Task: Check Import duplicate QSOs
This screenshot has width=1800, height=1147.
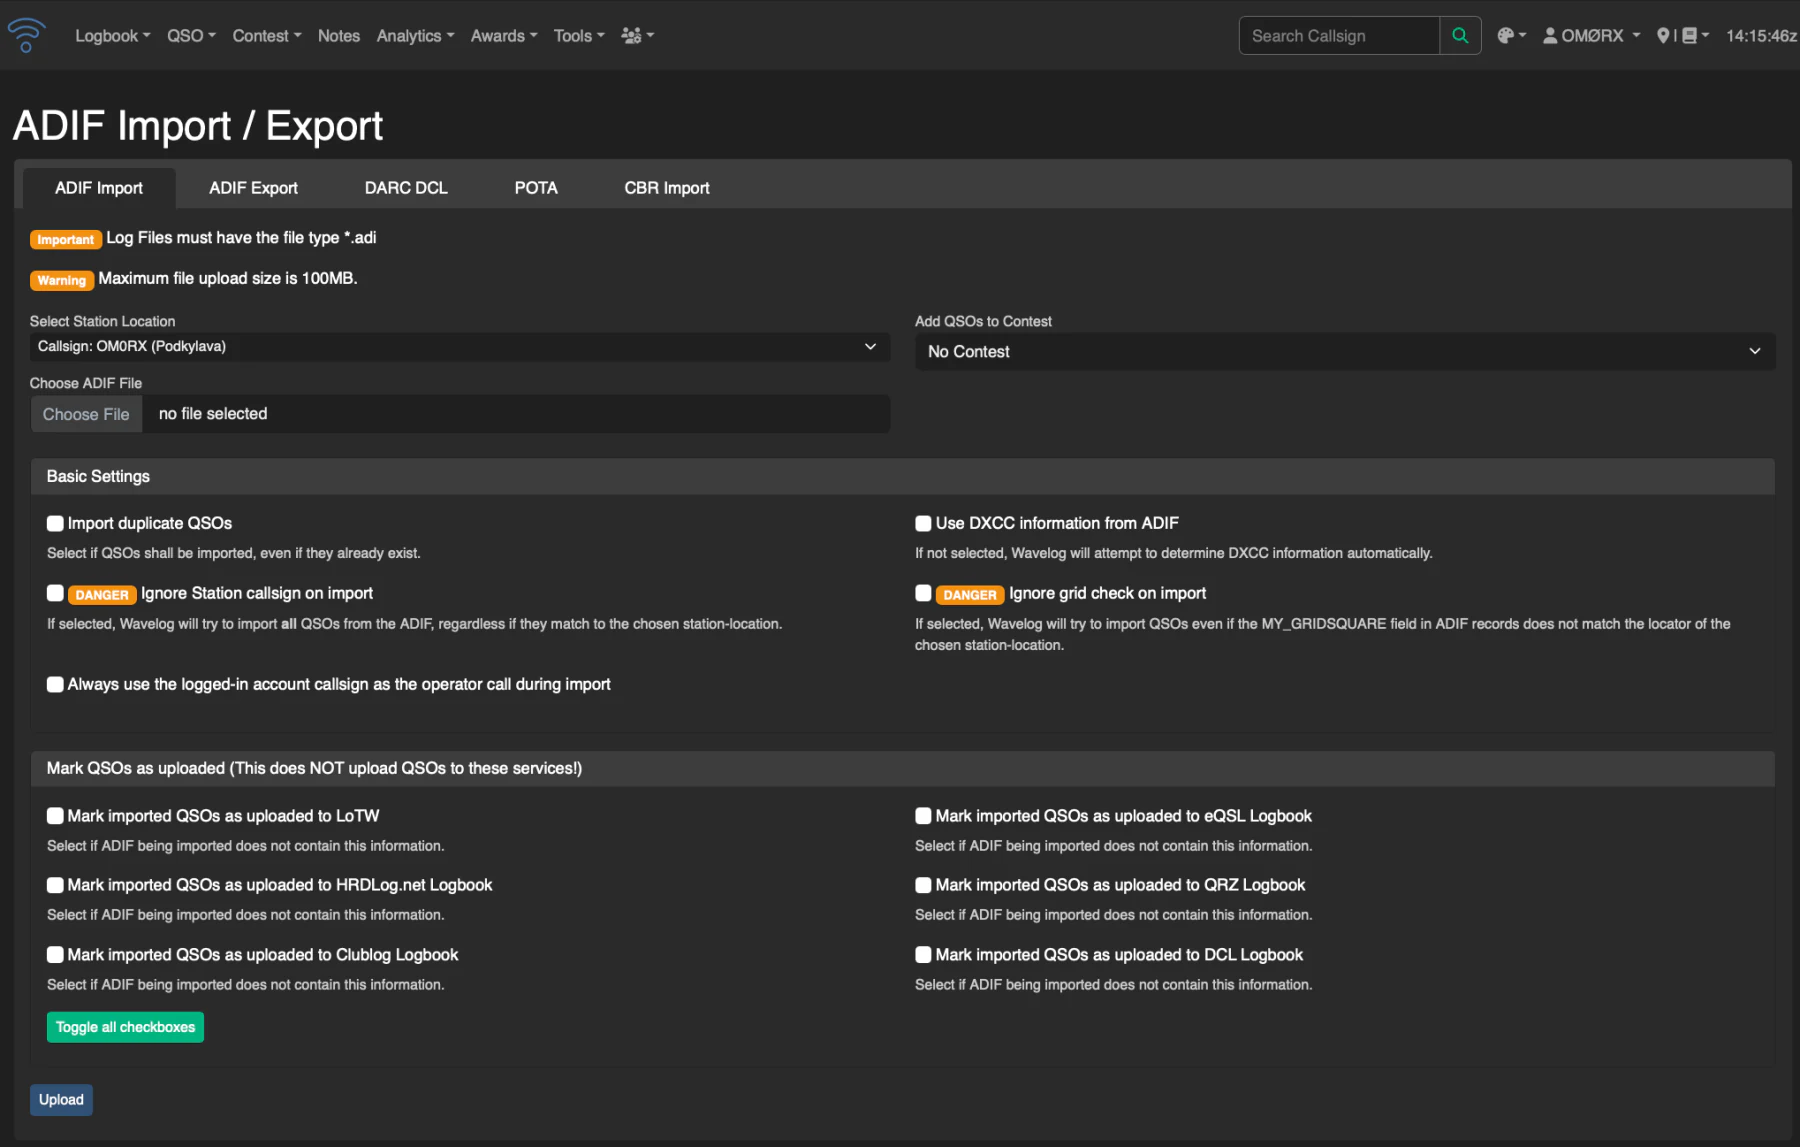Action: pyautogui.click(x=55, y=523)
